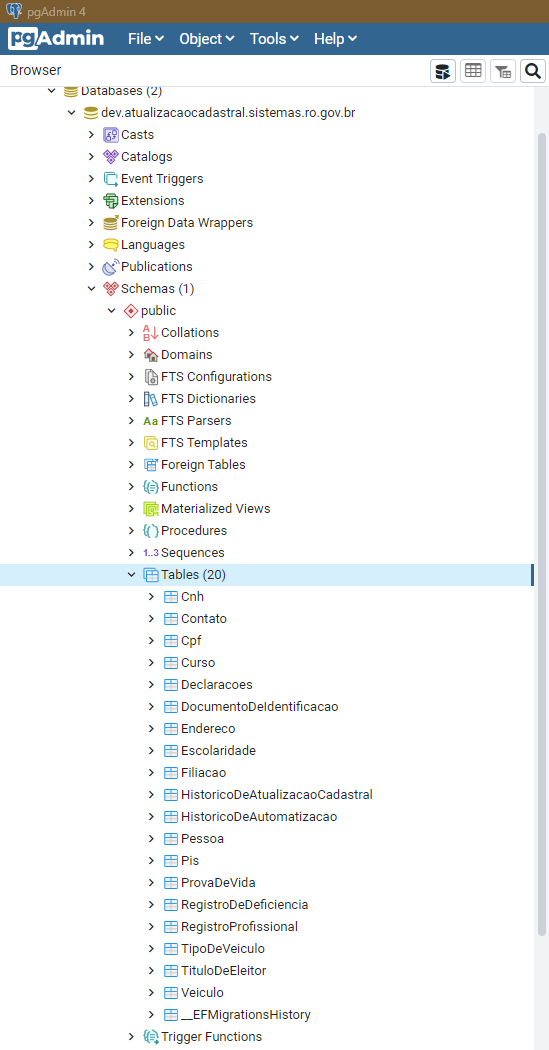
Task: Collapse the Databases (2) node
Action: click(x=52, y=91)
